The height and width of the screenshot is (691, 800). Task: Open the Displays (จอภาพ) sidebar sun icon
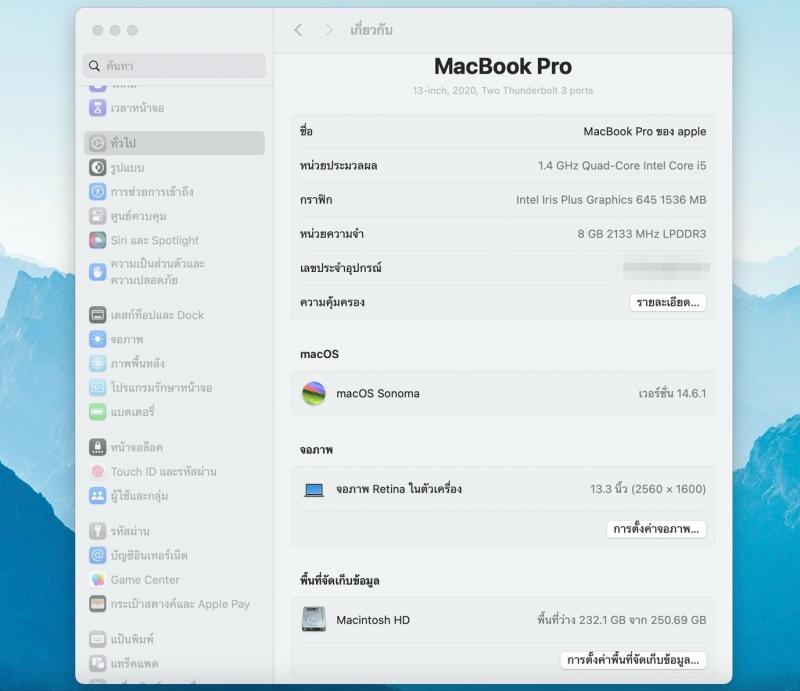point(97,339)
